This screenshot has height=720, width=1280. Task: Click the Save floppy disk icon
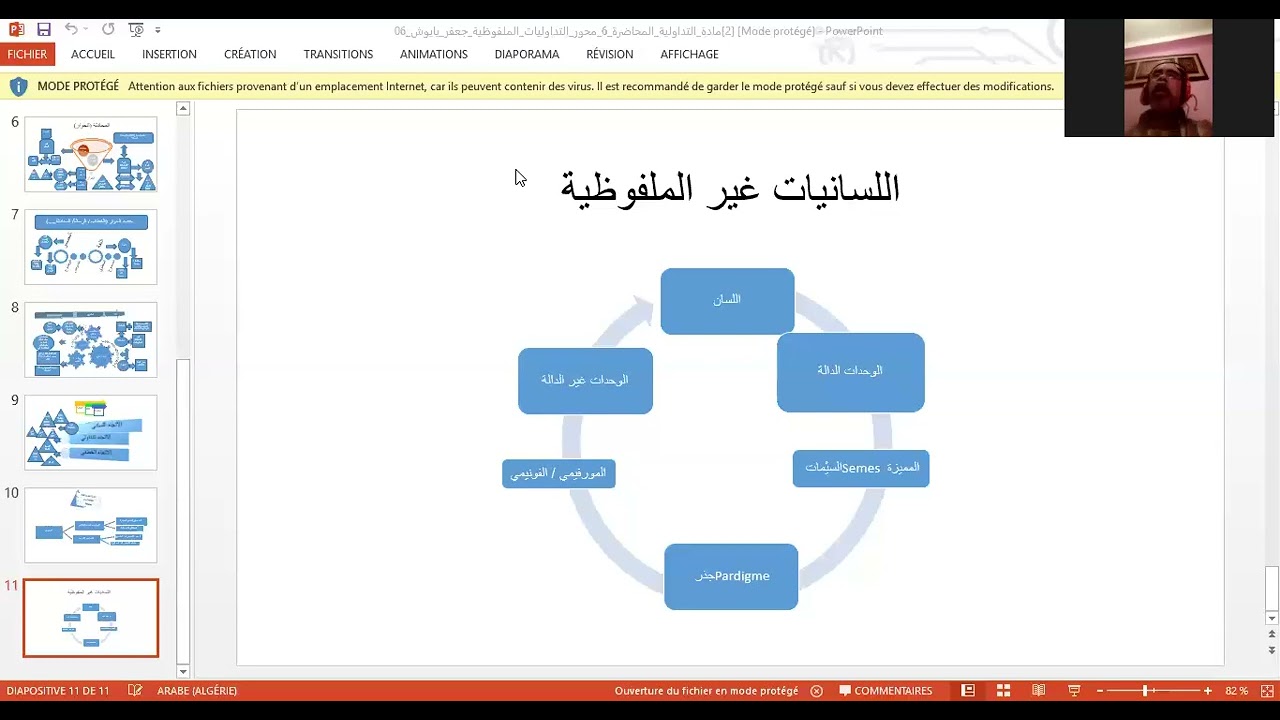click(x=44, y=30)
